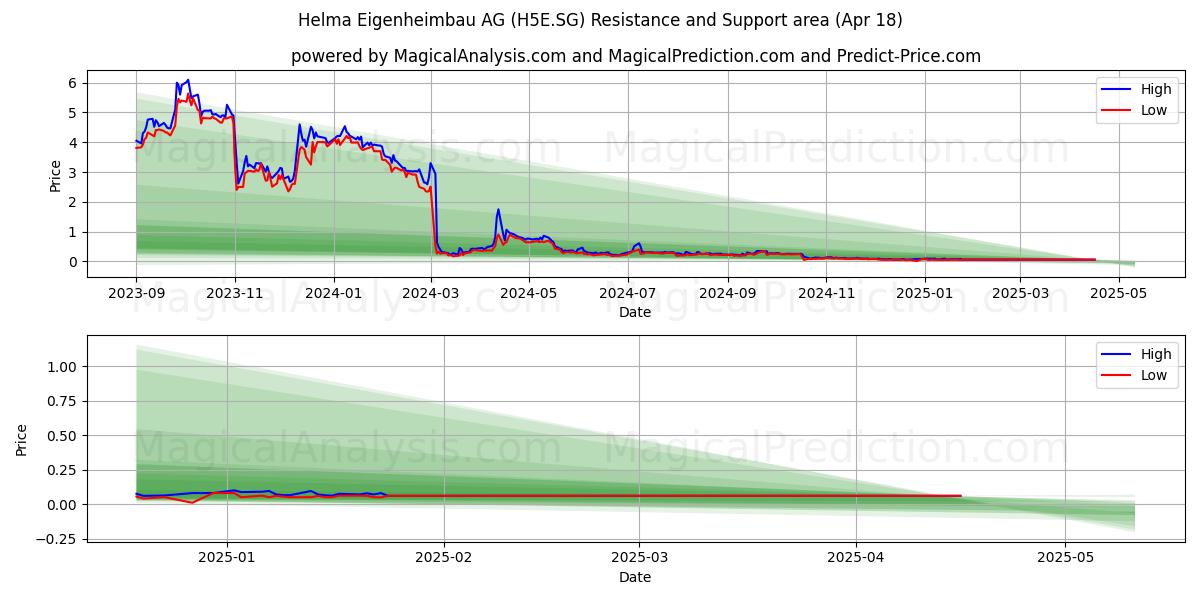Click the -0.25 price tick on lower chart
Screen dimensions: 1200x600
[x=58, y=539]
